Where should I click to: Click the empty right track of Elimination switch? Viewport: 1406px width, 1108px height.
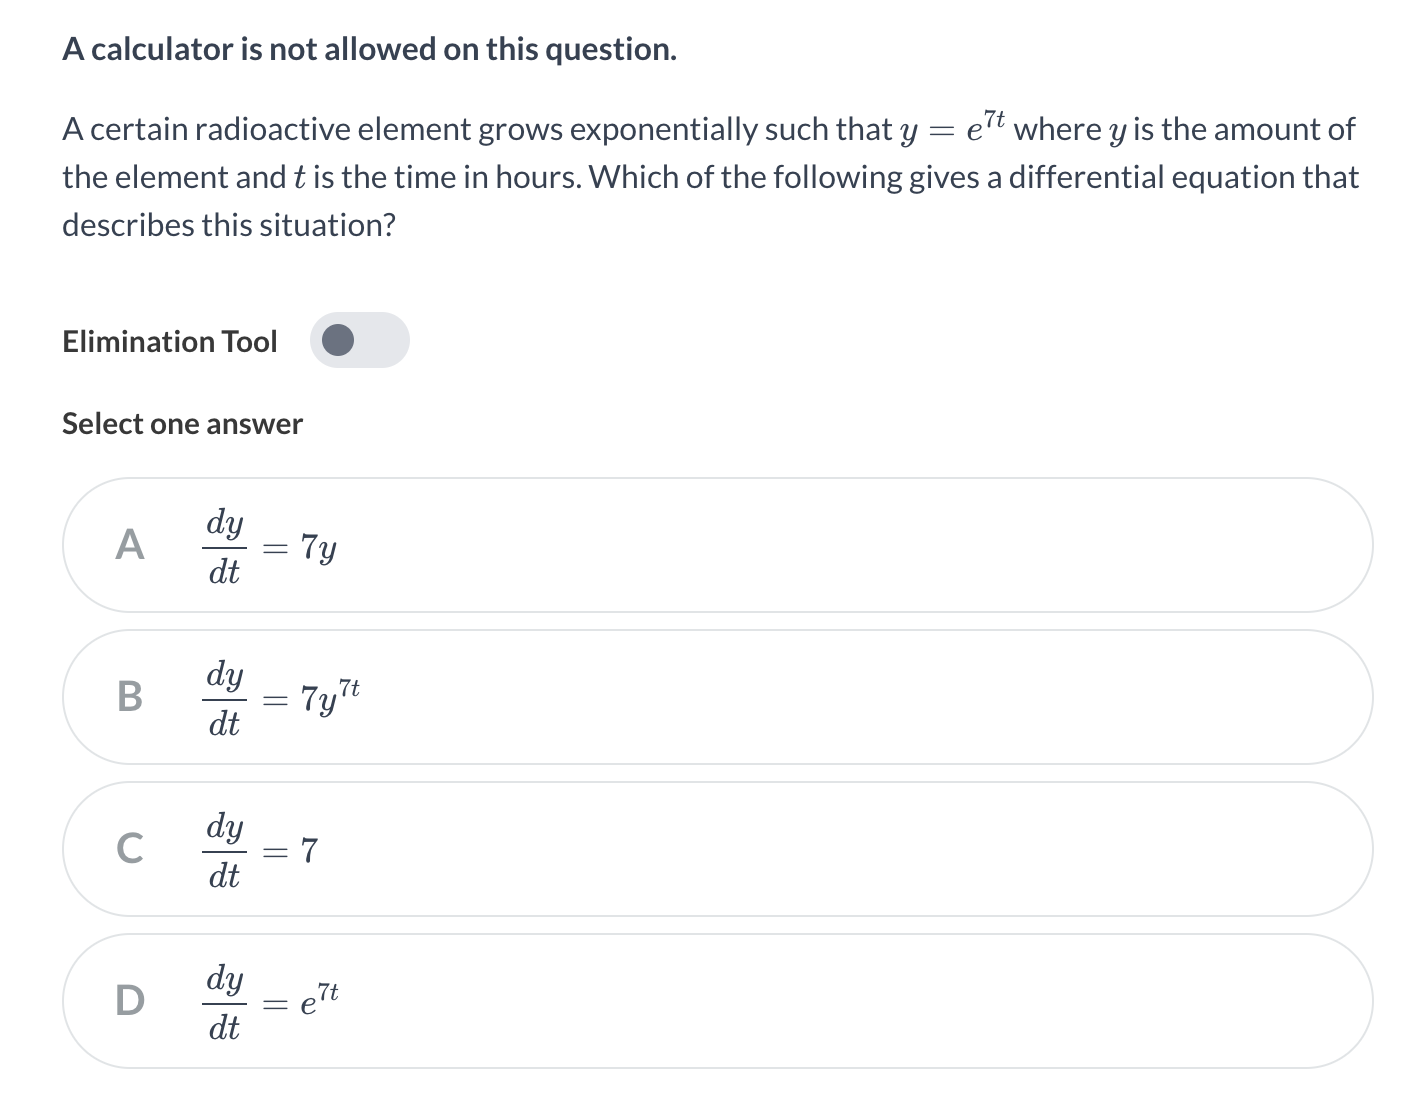(x=385, y=340)
